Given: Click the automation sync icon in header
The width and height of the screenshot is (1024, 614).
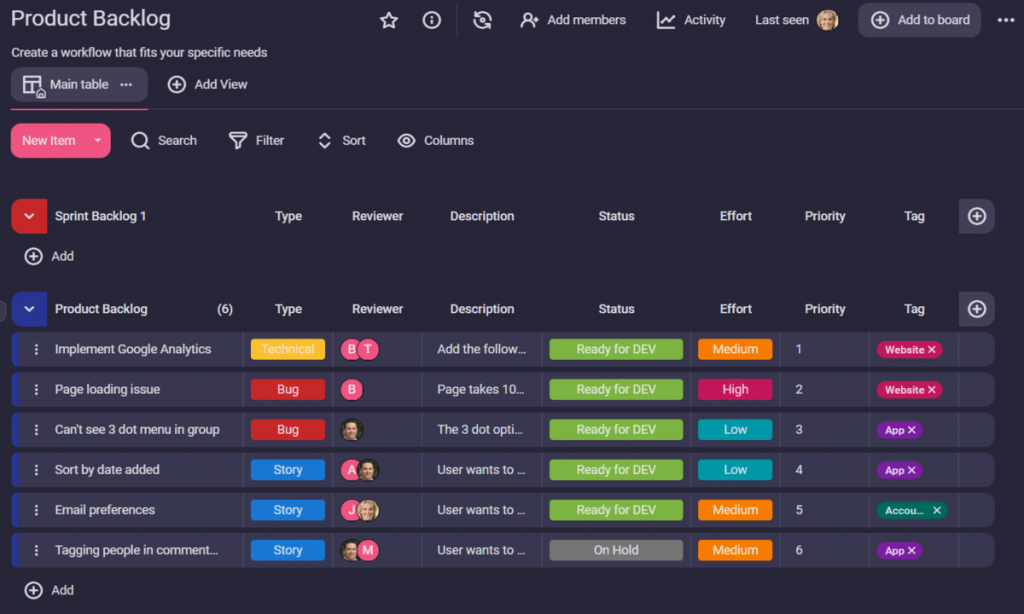Looking at the screenshot, I should (483, 20).
